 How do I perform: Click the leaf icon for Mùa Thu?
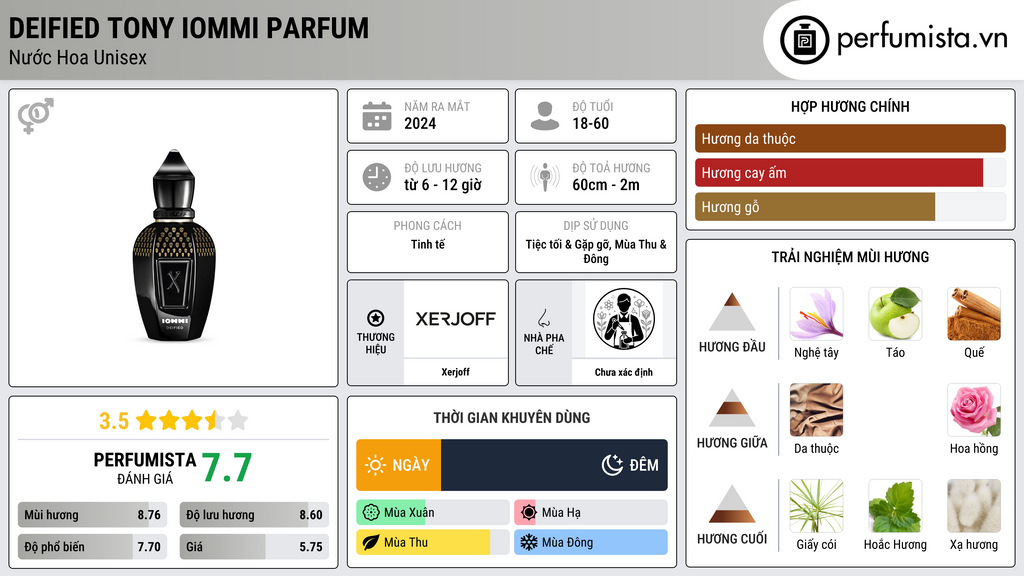[x=371, y=542]
